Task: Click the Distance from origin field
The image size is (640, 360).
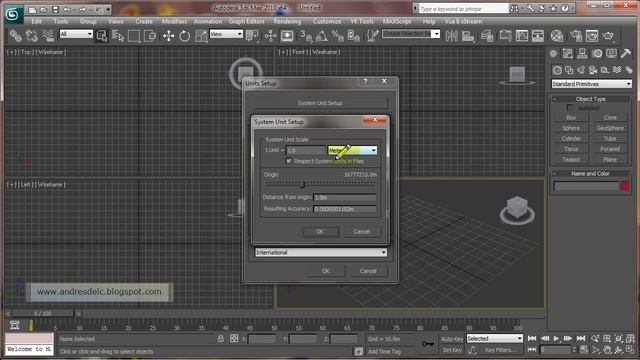Action: click(x=345, y=198)
